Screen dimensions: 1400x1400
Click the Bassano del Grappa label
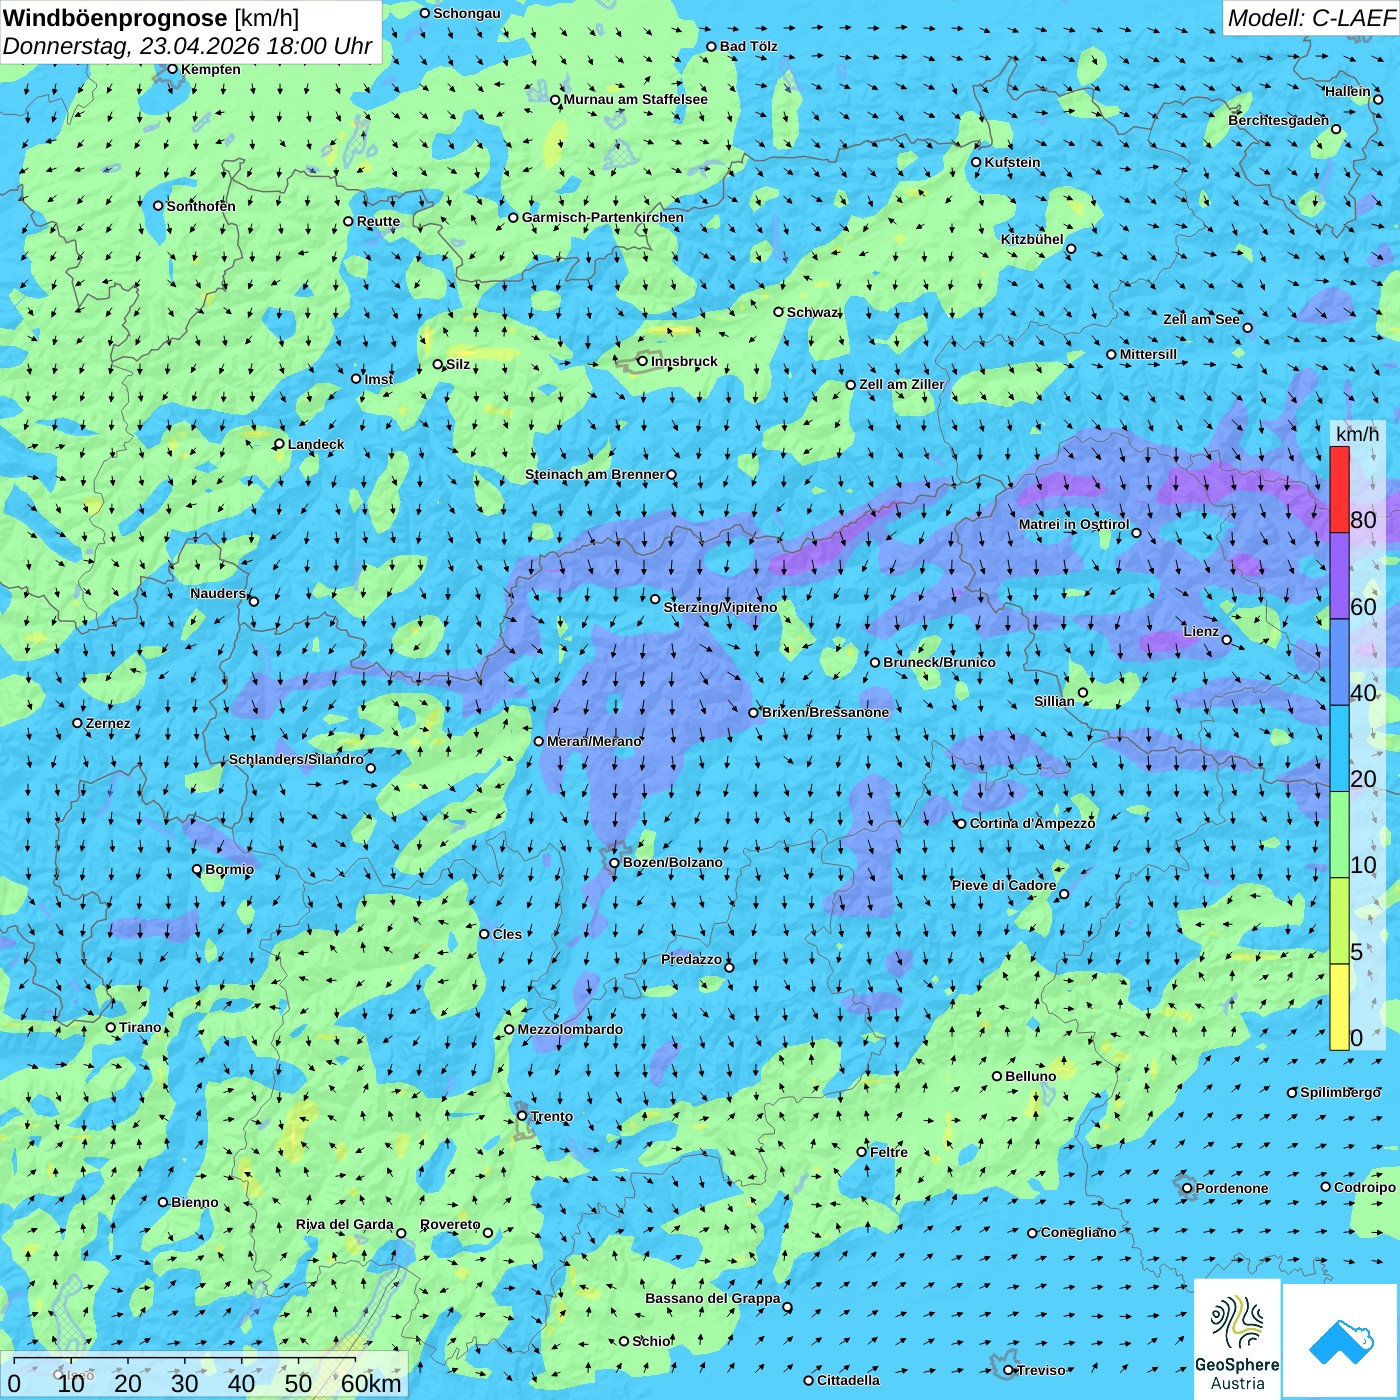[x=712, y=1298]
